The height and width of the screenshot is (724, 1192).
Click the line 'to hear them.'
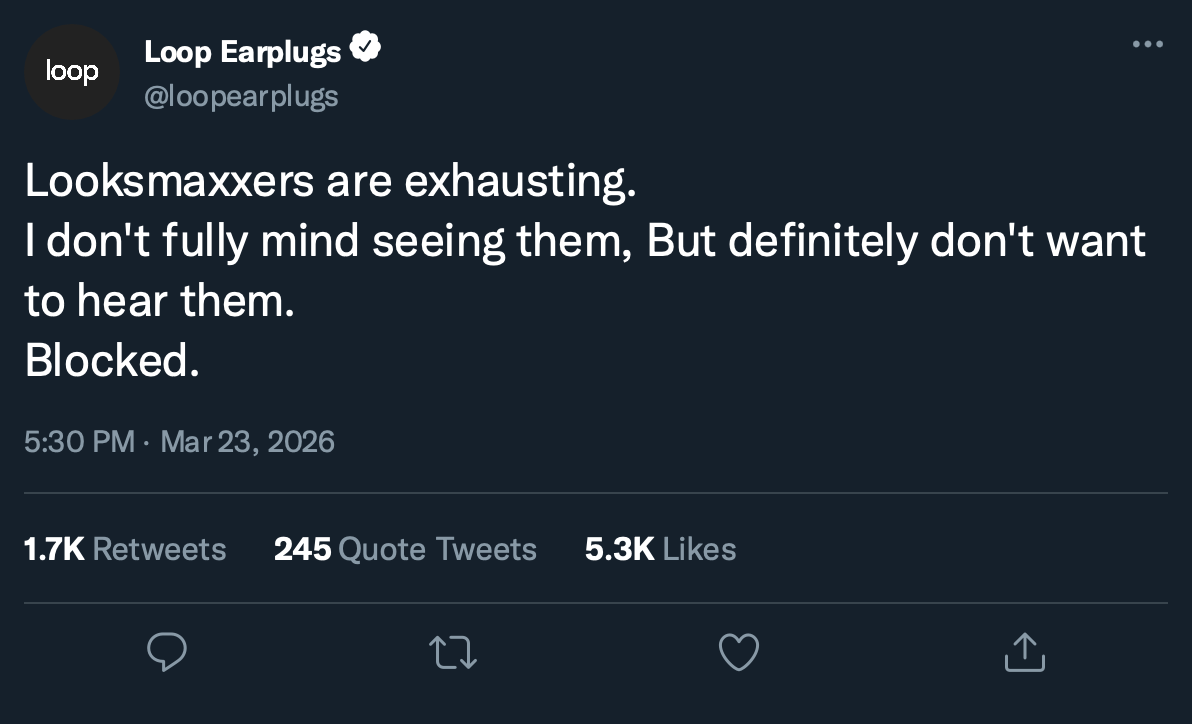click(160, 301)
